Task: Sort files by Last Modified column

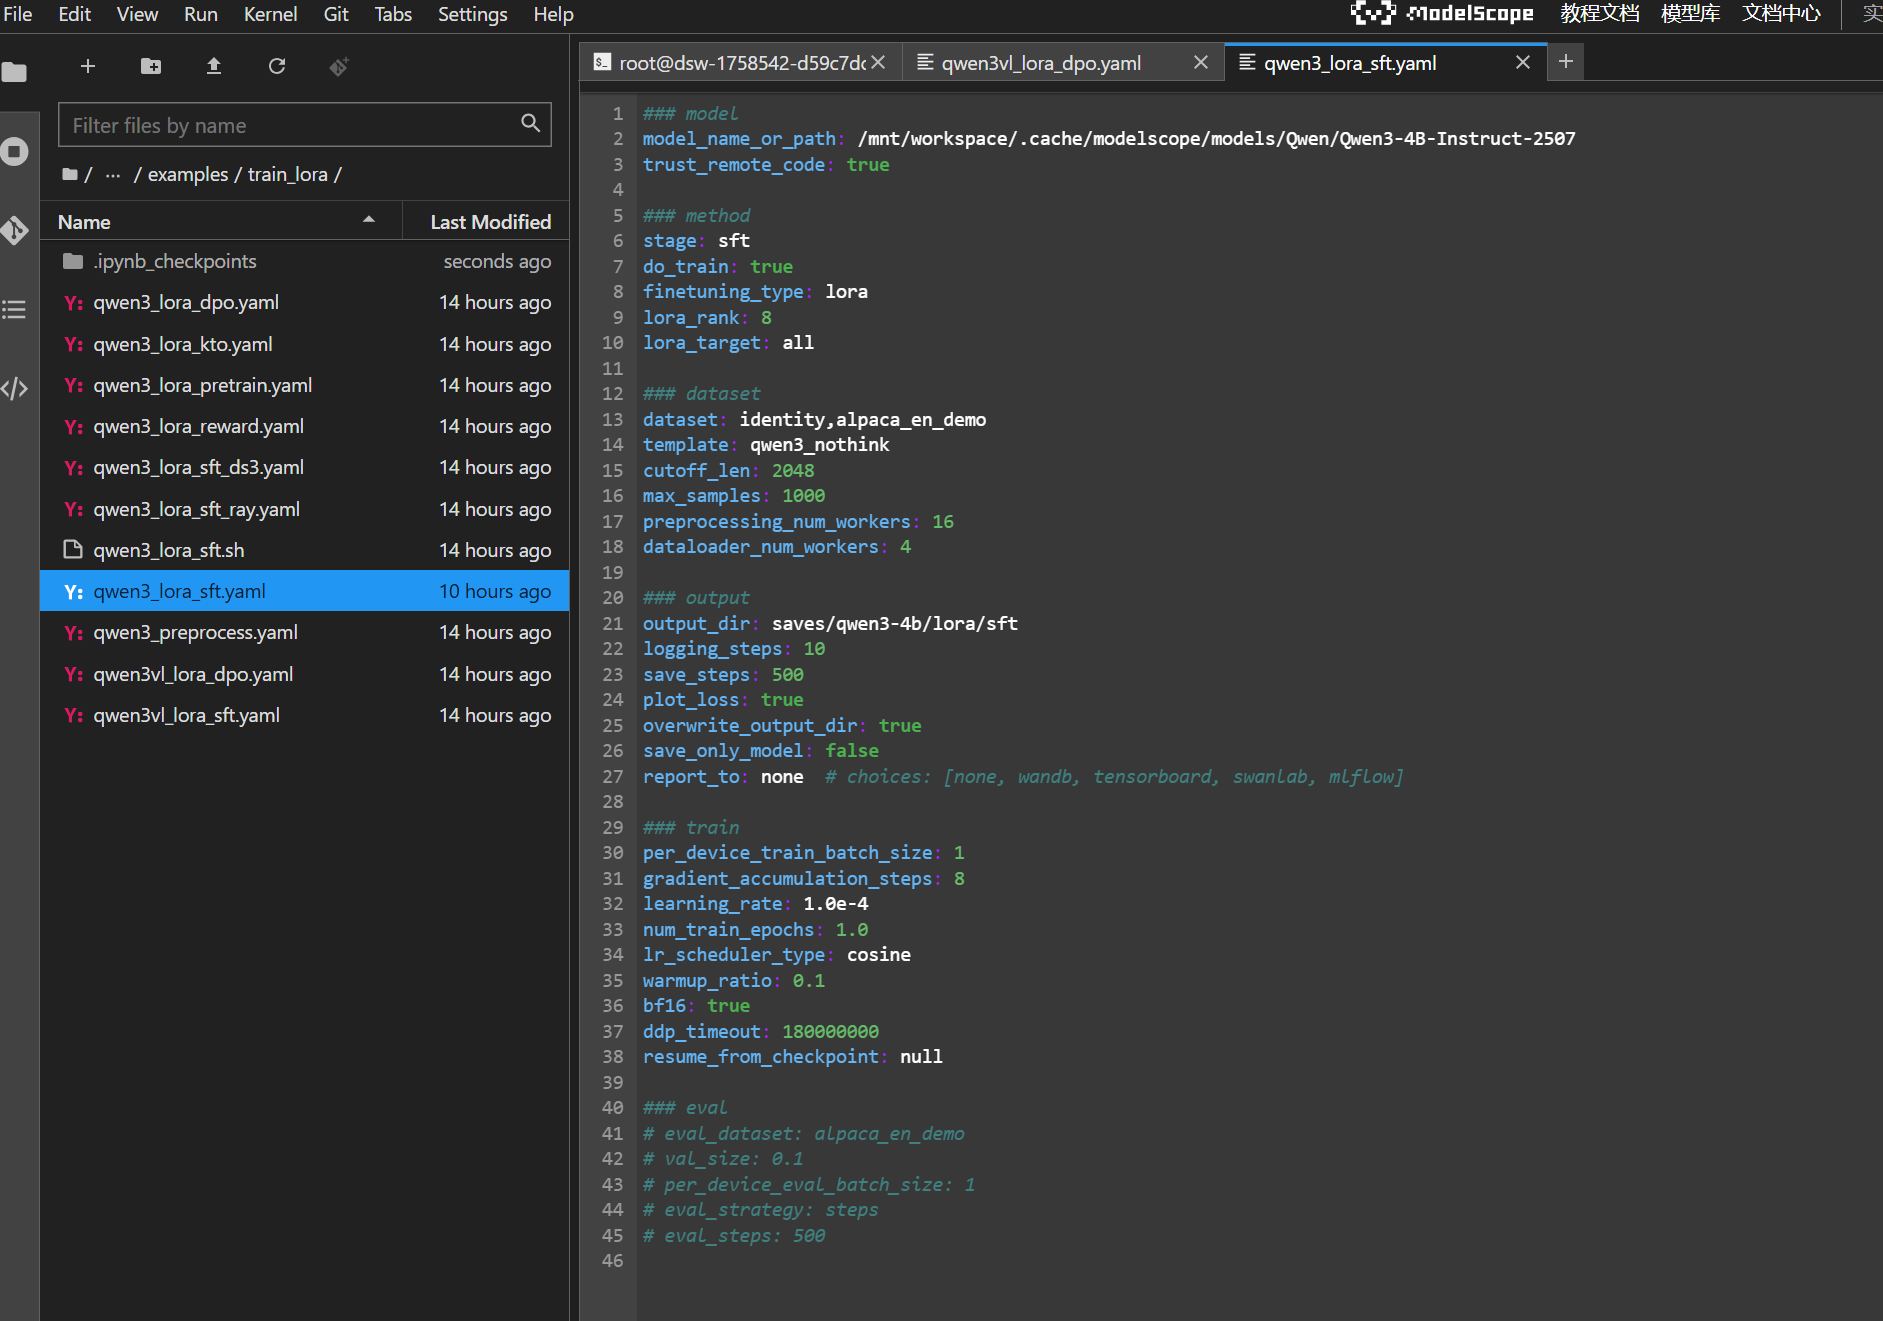Action: point(490,222)
